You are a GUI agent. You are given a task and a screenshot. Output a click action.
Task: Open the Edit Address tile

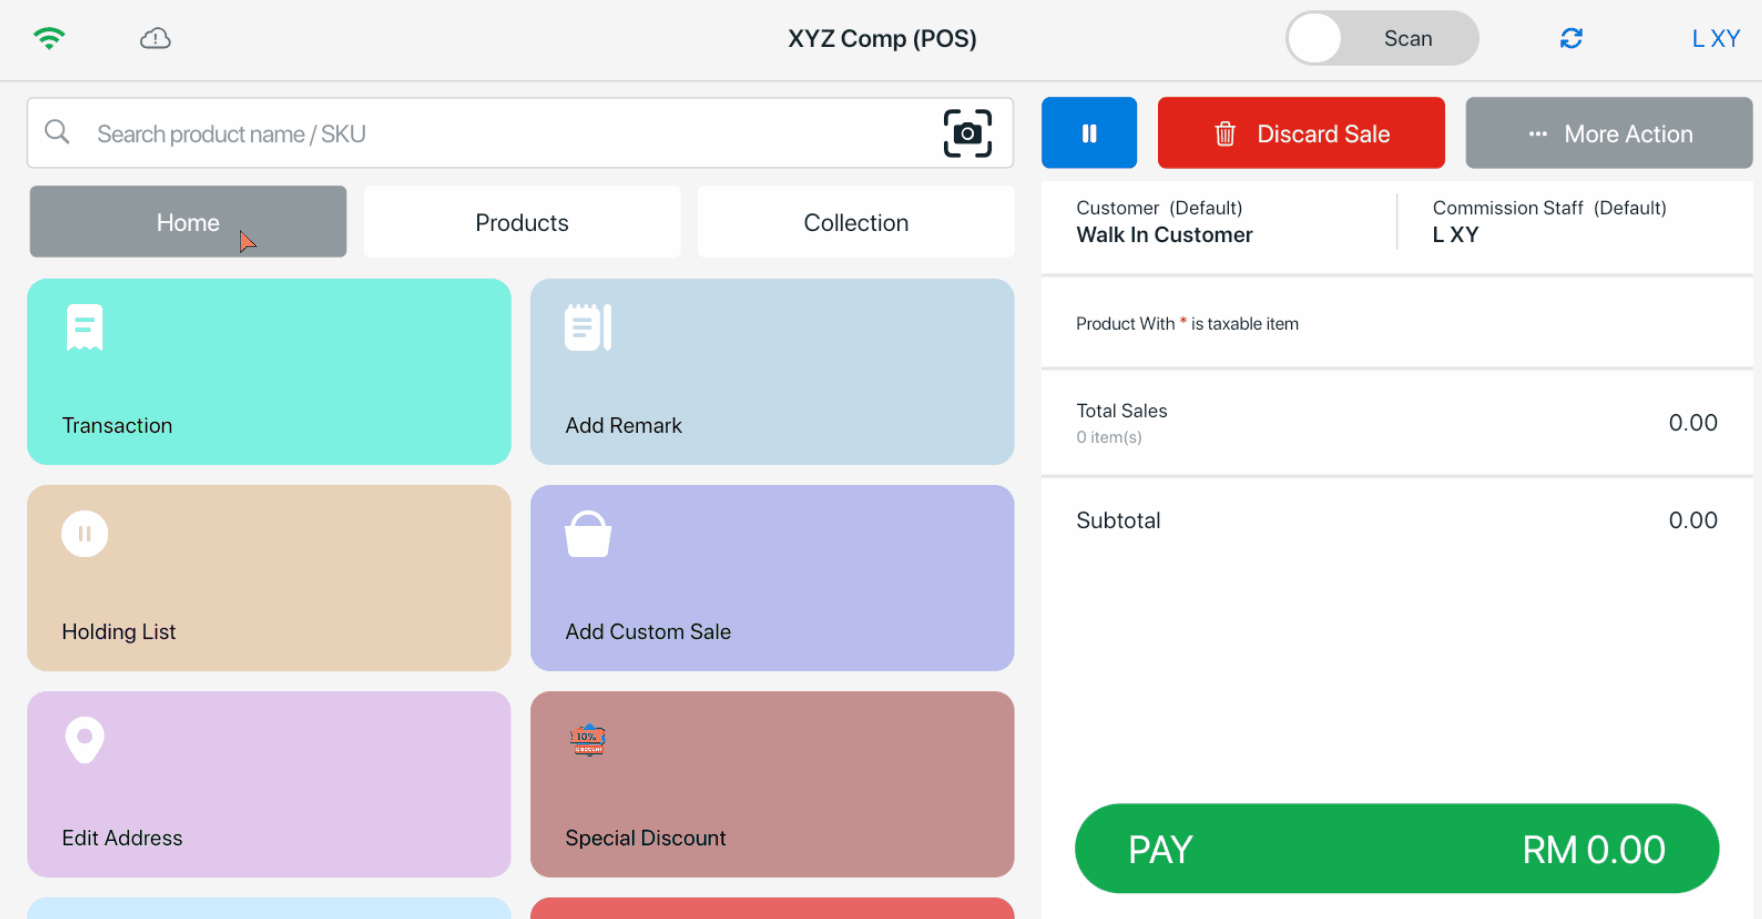269,784
